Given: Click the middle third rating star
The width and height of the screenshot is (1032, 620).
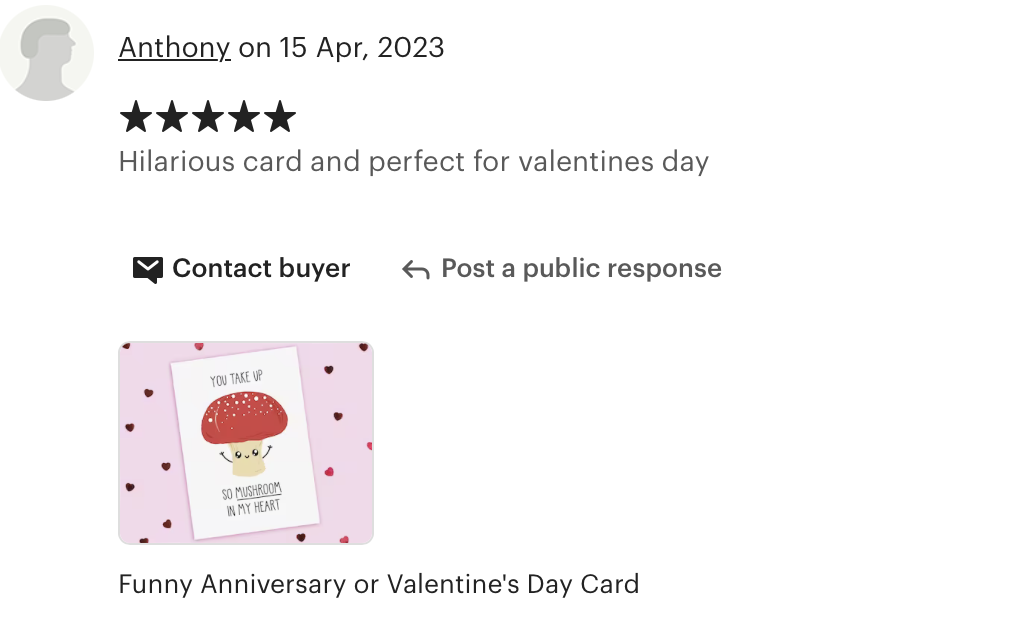Looking at the screenshot, I should pos(208,116).
